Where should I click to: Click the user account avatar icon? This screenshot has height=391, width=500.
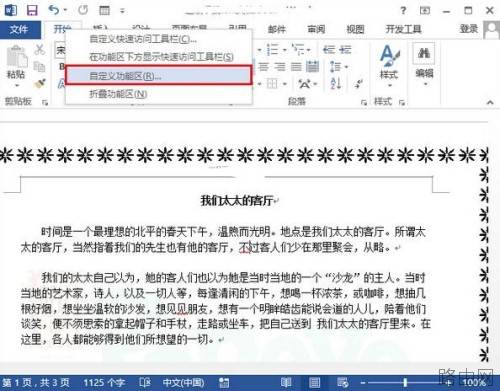(x=492, y=29)
